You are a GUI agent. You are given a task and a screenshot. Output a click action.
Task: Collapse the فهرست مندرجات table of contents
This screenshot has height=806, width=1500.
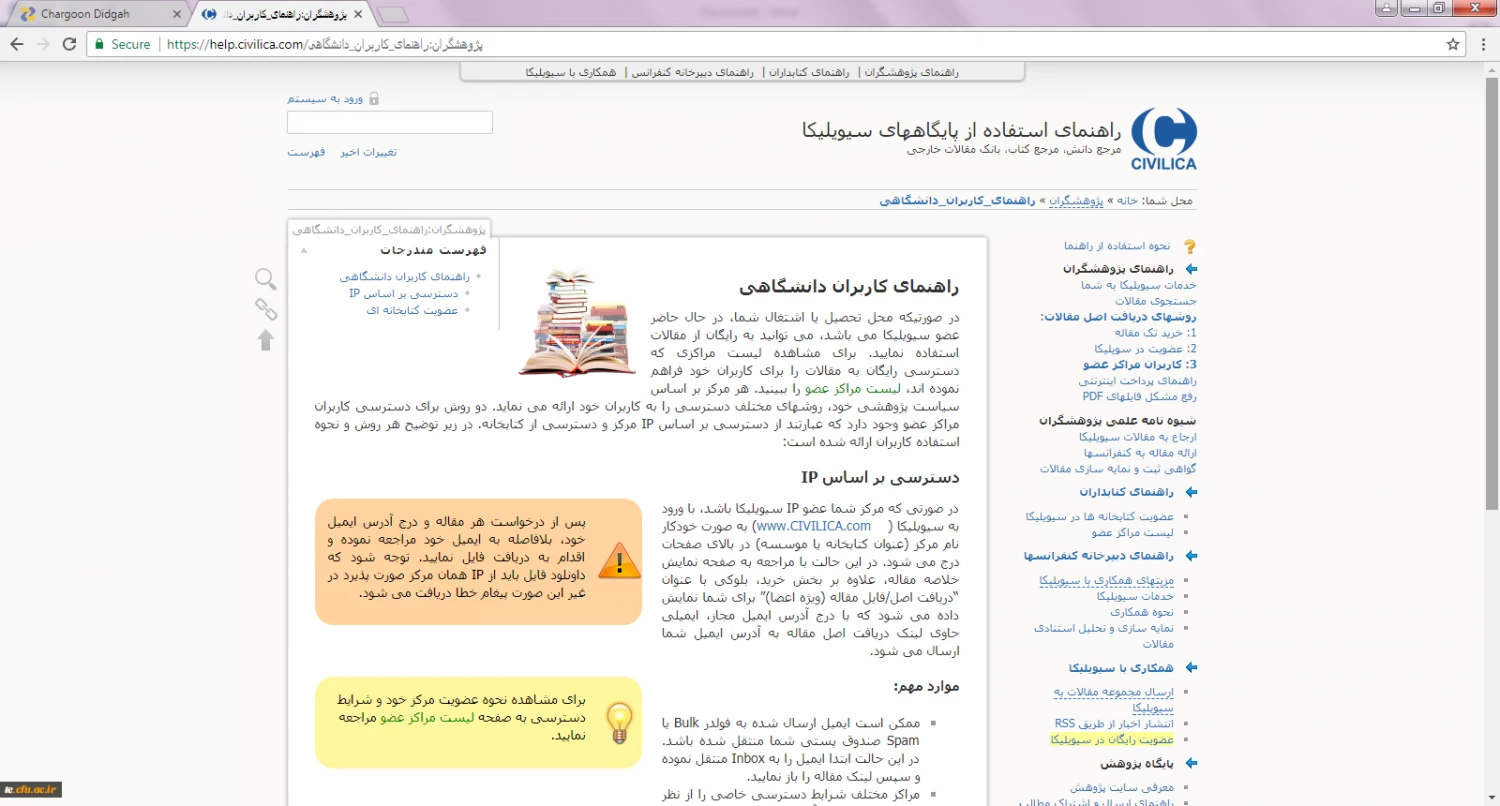(304, 251)
